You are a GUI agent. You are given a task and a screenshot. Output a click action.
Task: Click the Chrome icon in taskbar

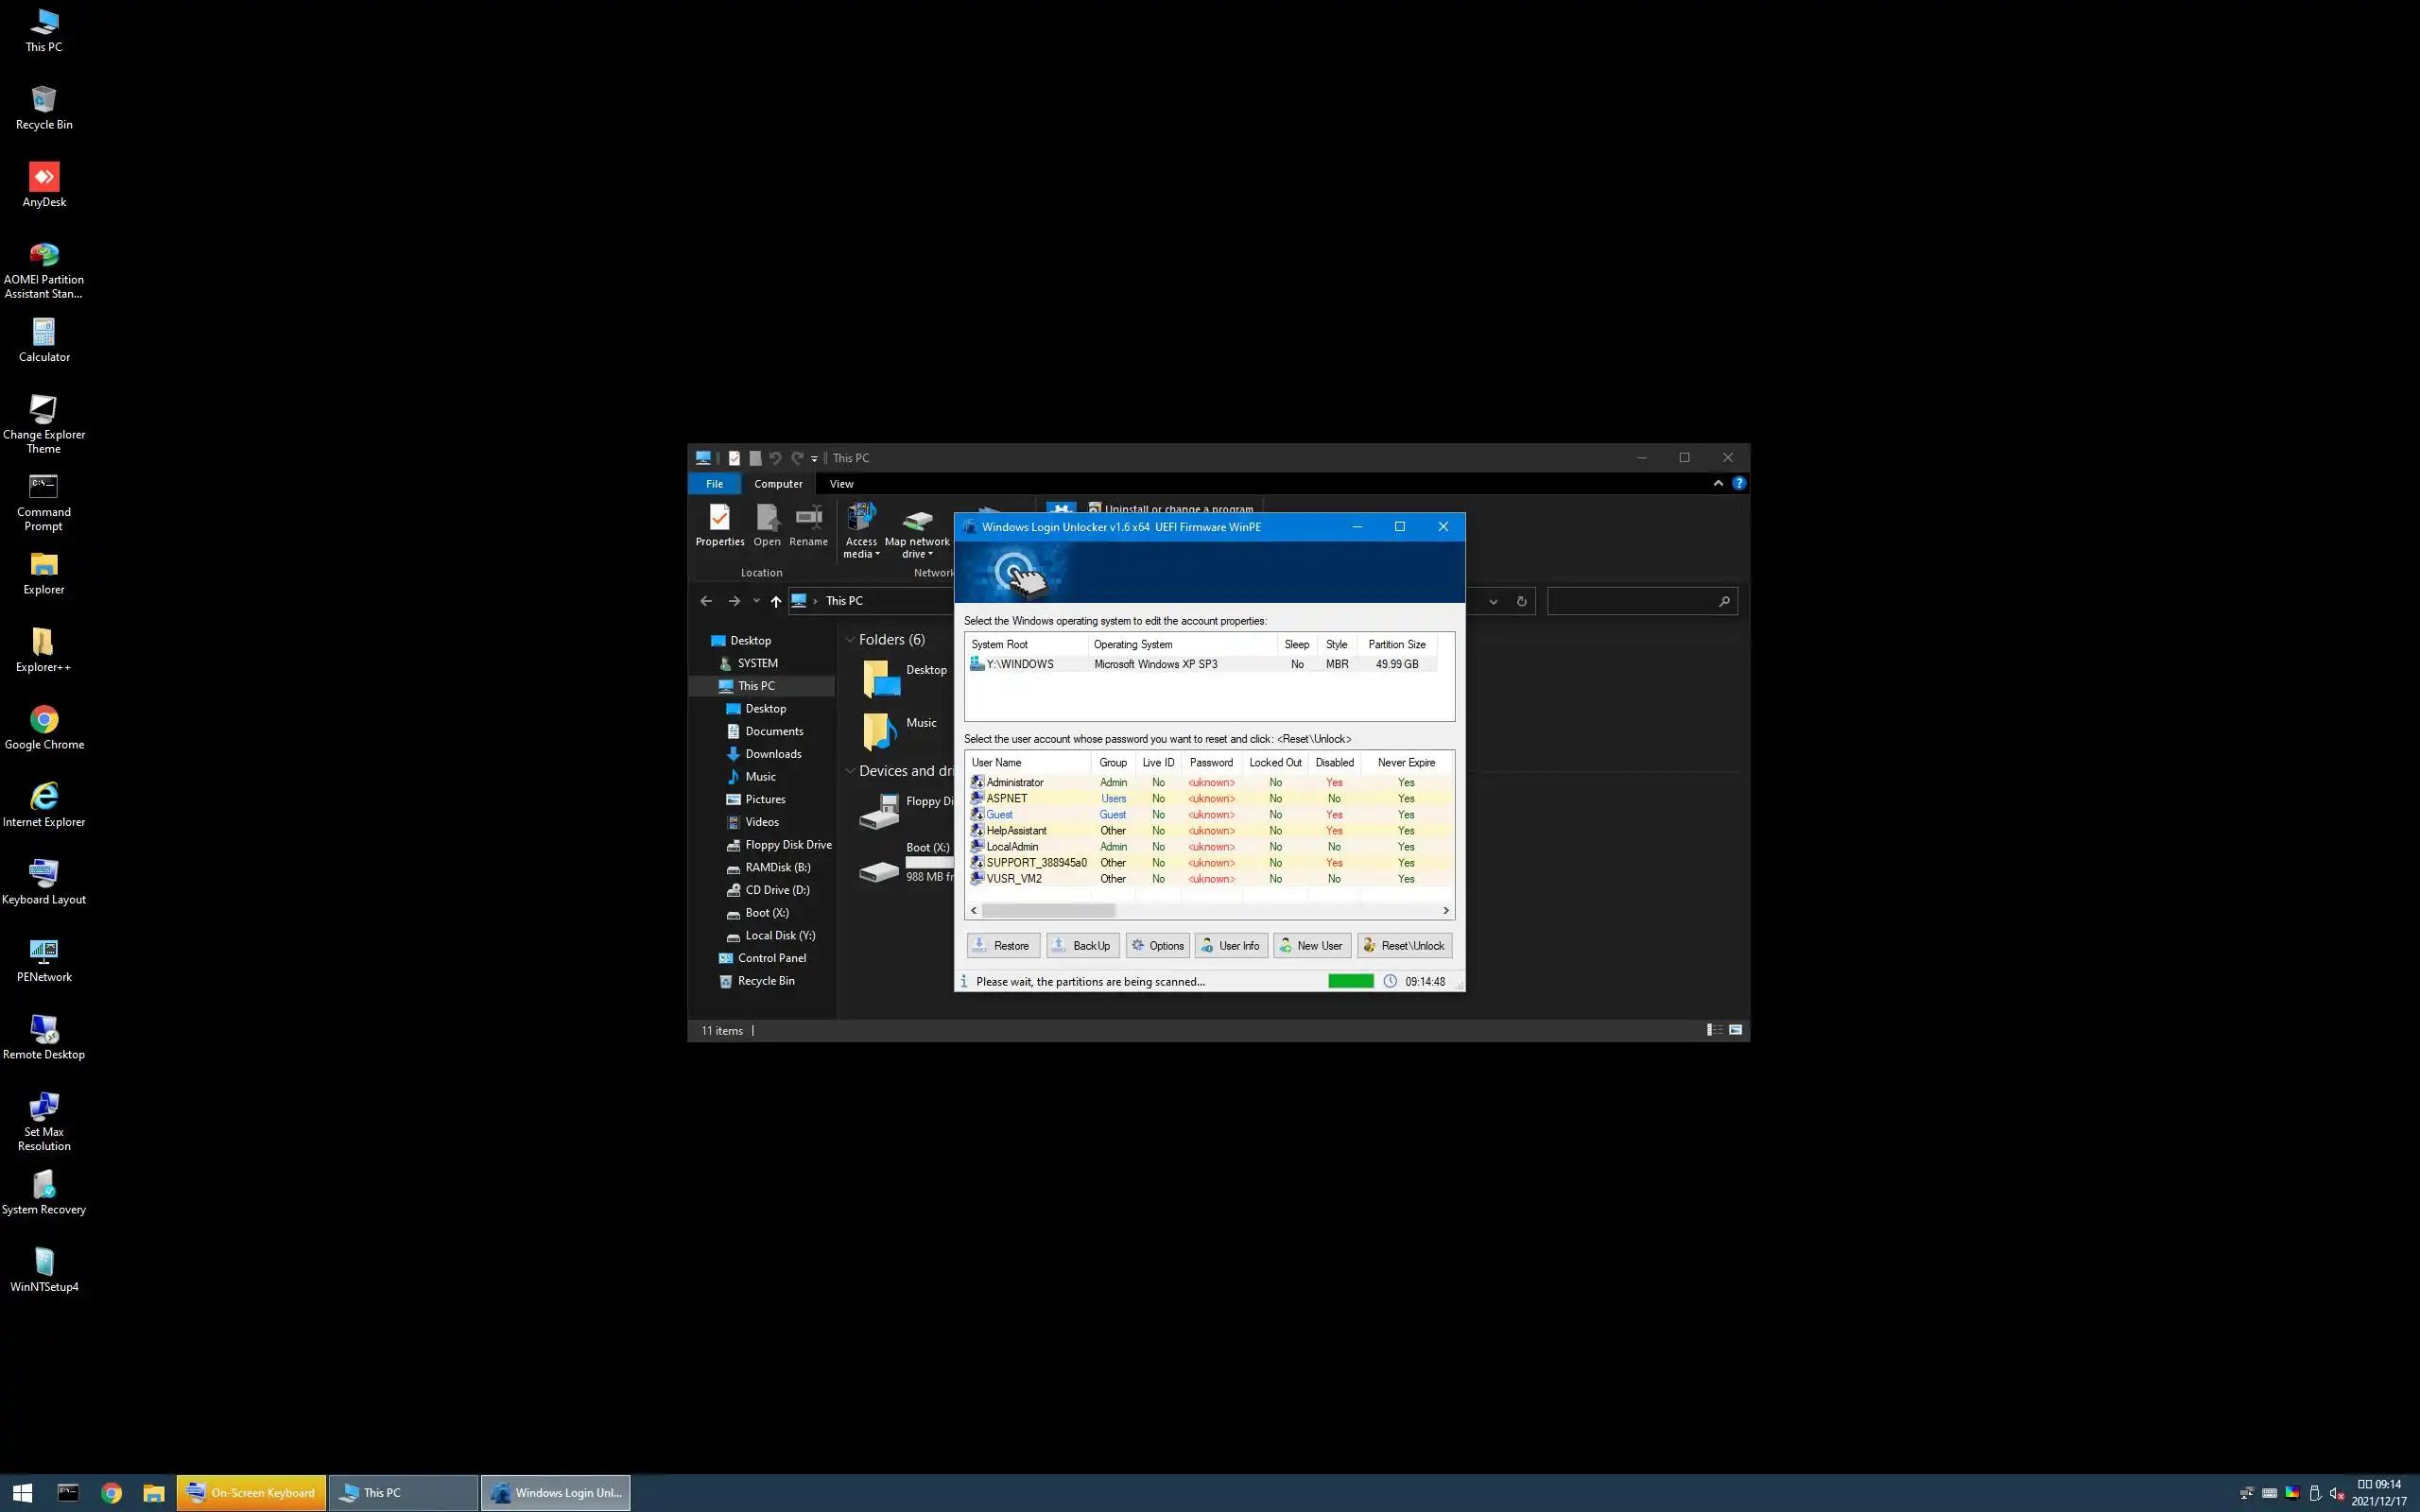tap(111, 1493)
